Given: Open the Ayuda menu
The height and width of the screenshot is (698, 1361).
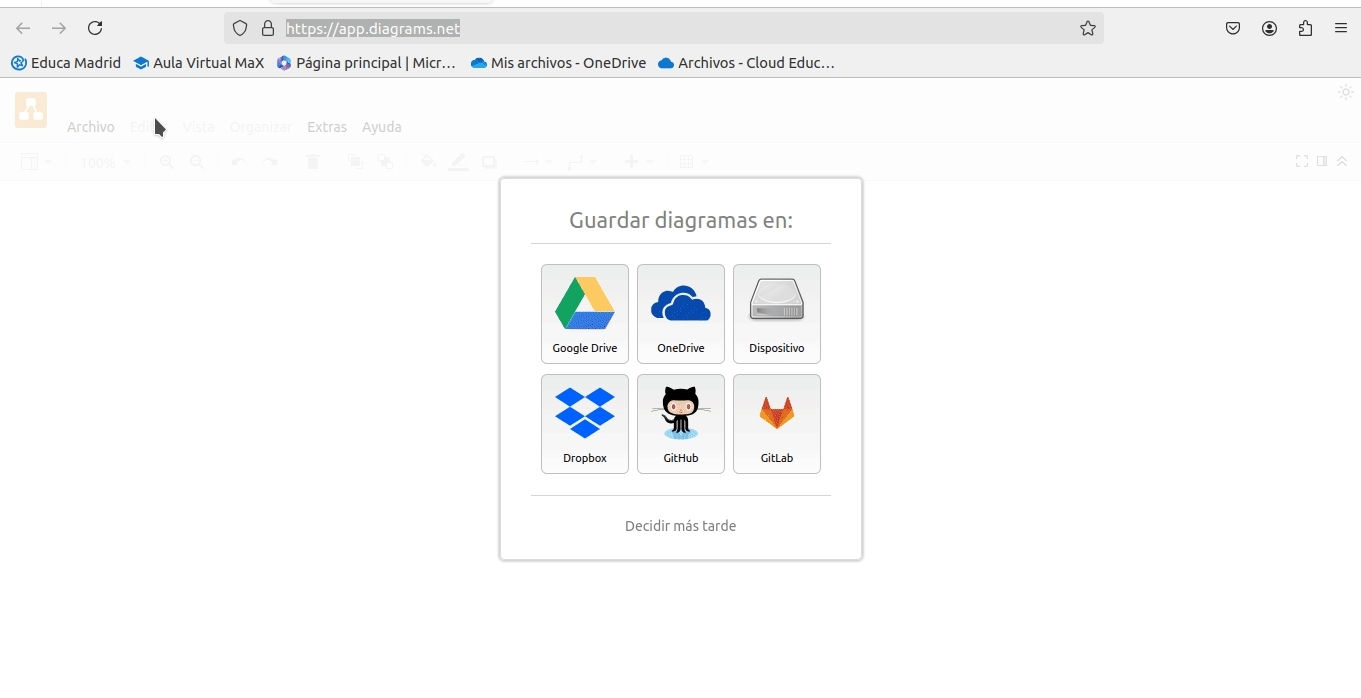Looking at the screenshot, I should pyautogui.click(x=382, y=127).
